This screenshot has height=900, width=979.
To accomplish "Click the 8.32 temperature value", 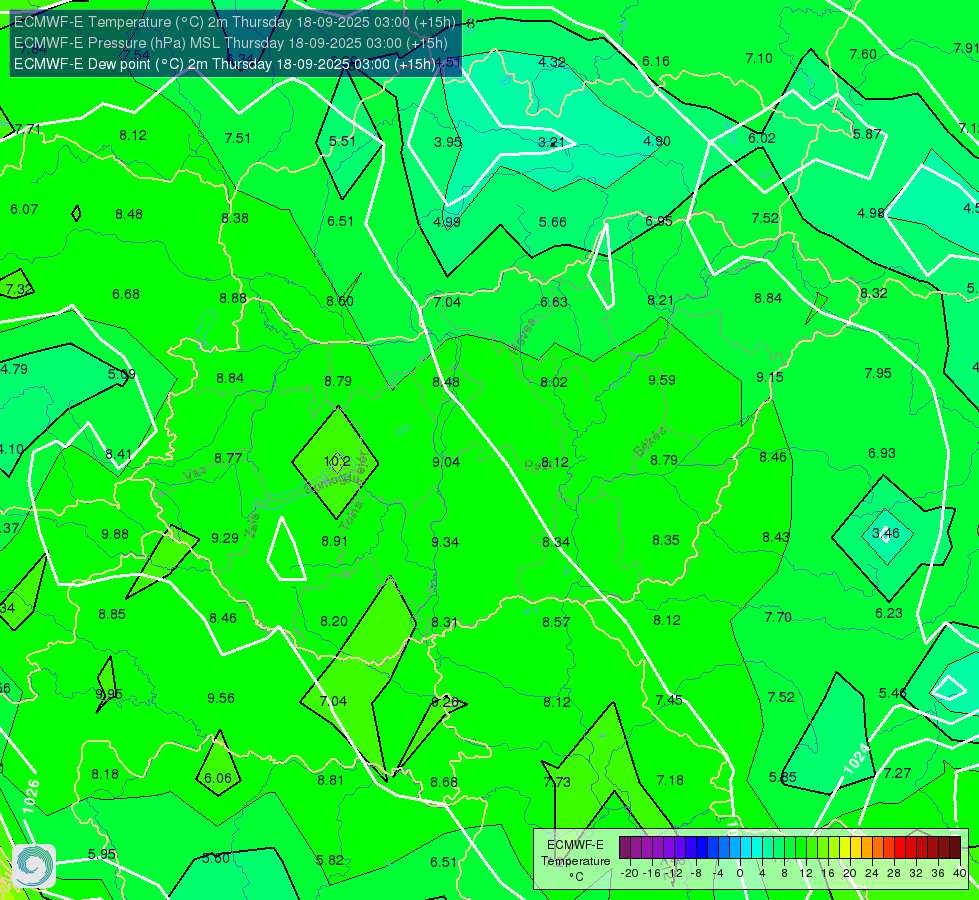I will point(873,293).
